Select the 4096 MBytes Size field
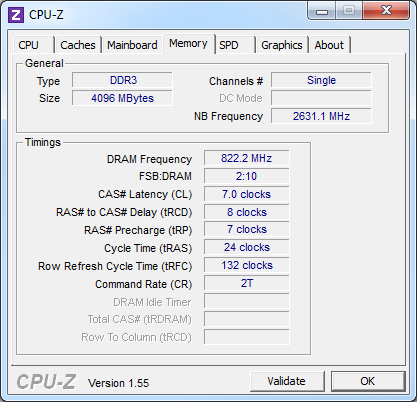417x402 pixels. (x=122, y=98)
